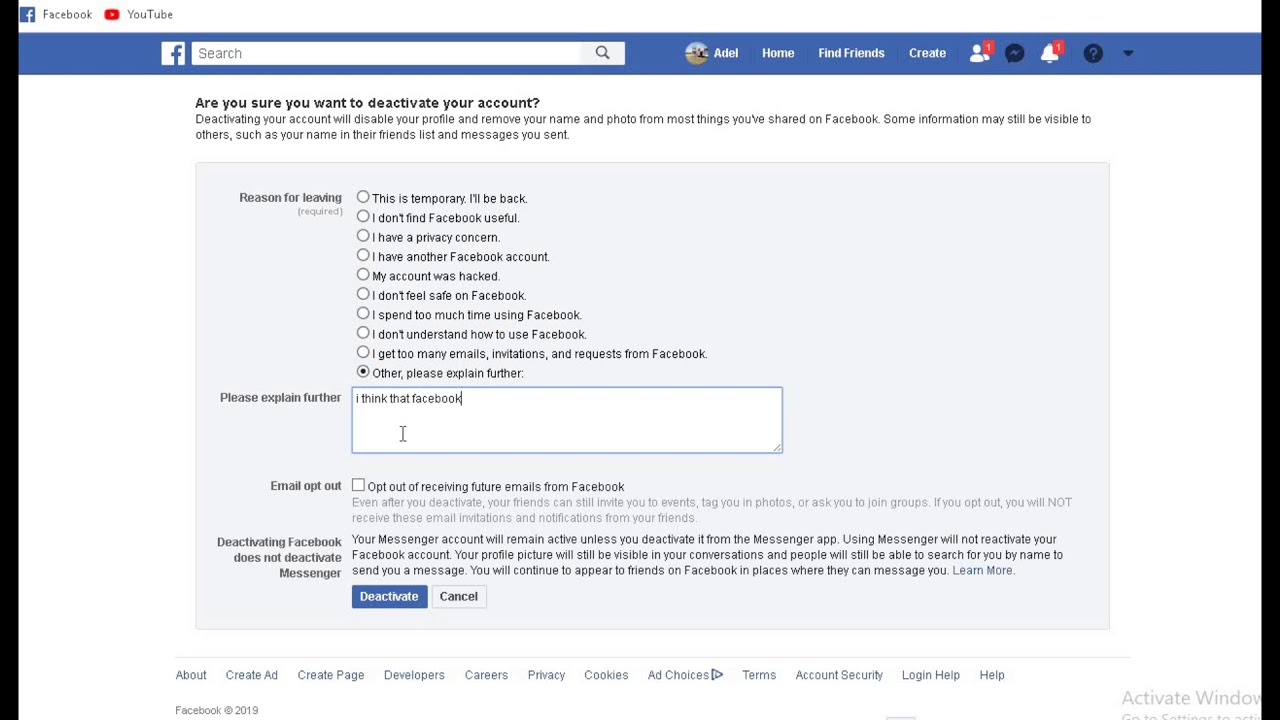Open Find Friends in the header
This screenshot has height=720, width=1280.
coord(851,53)
